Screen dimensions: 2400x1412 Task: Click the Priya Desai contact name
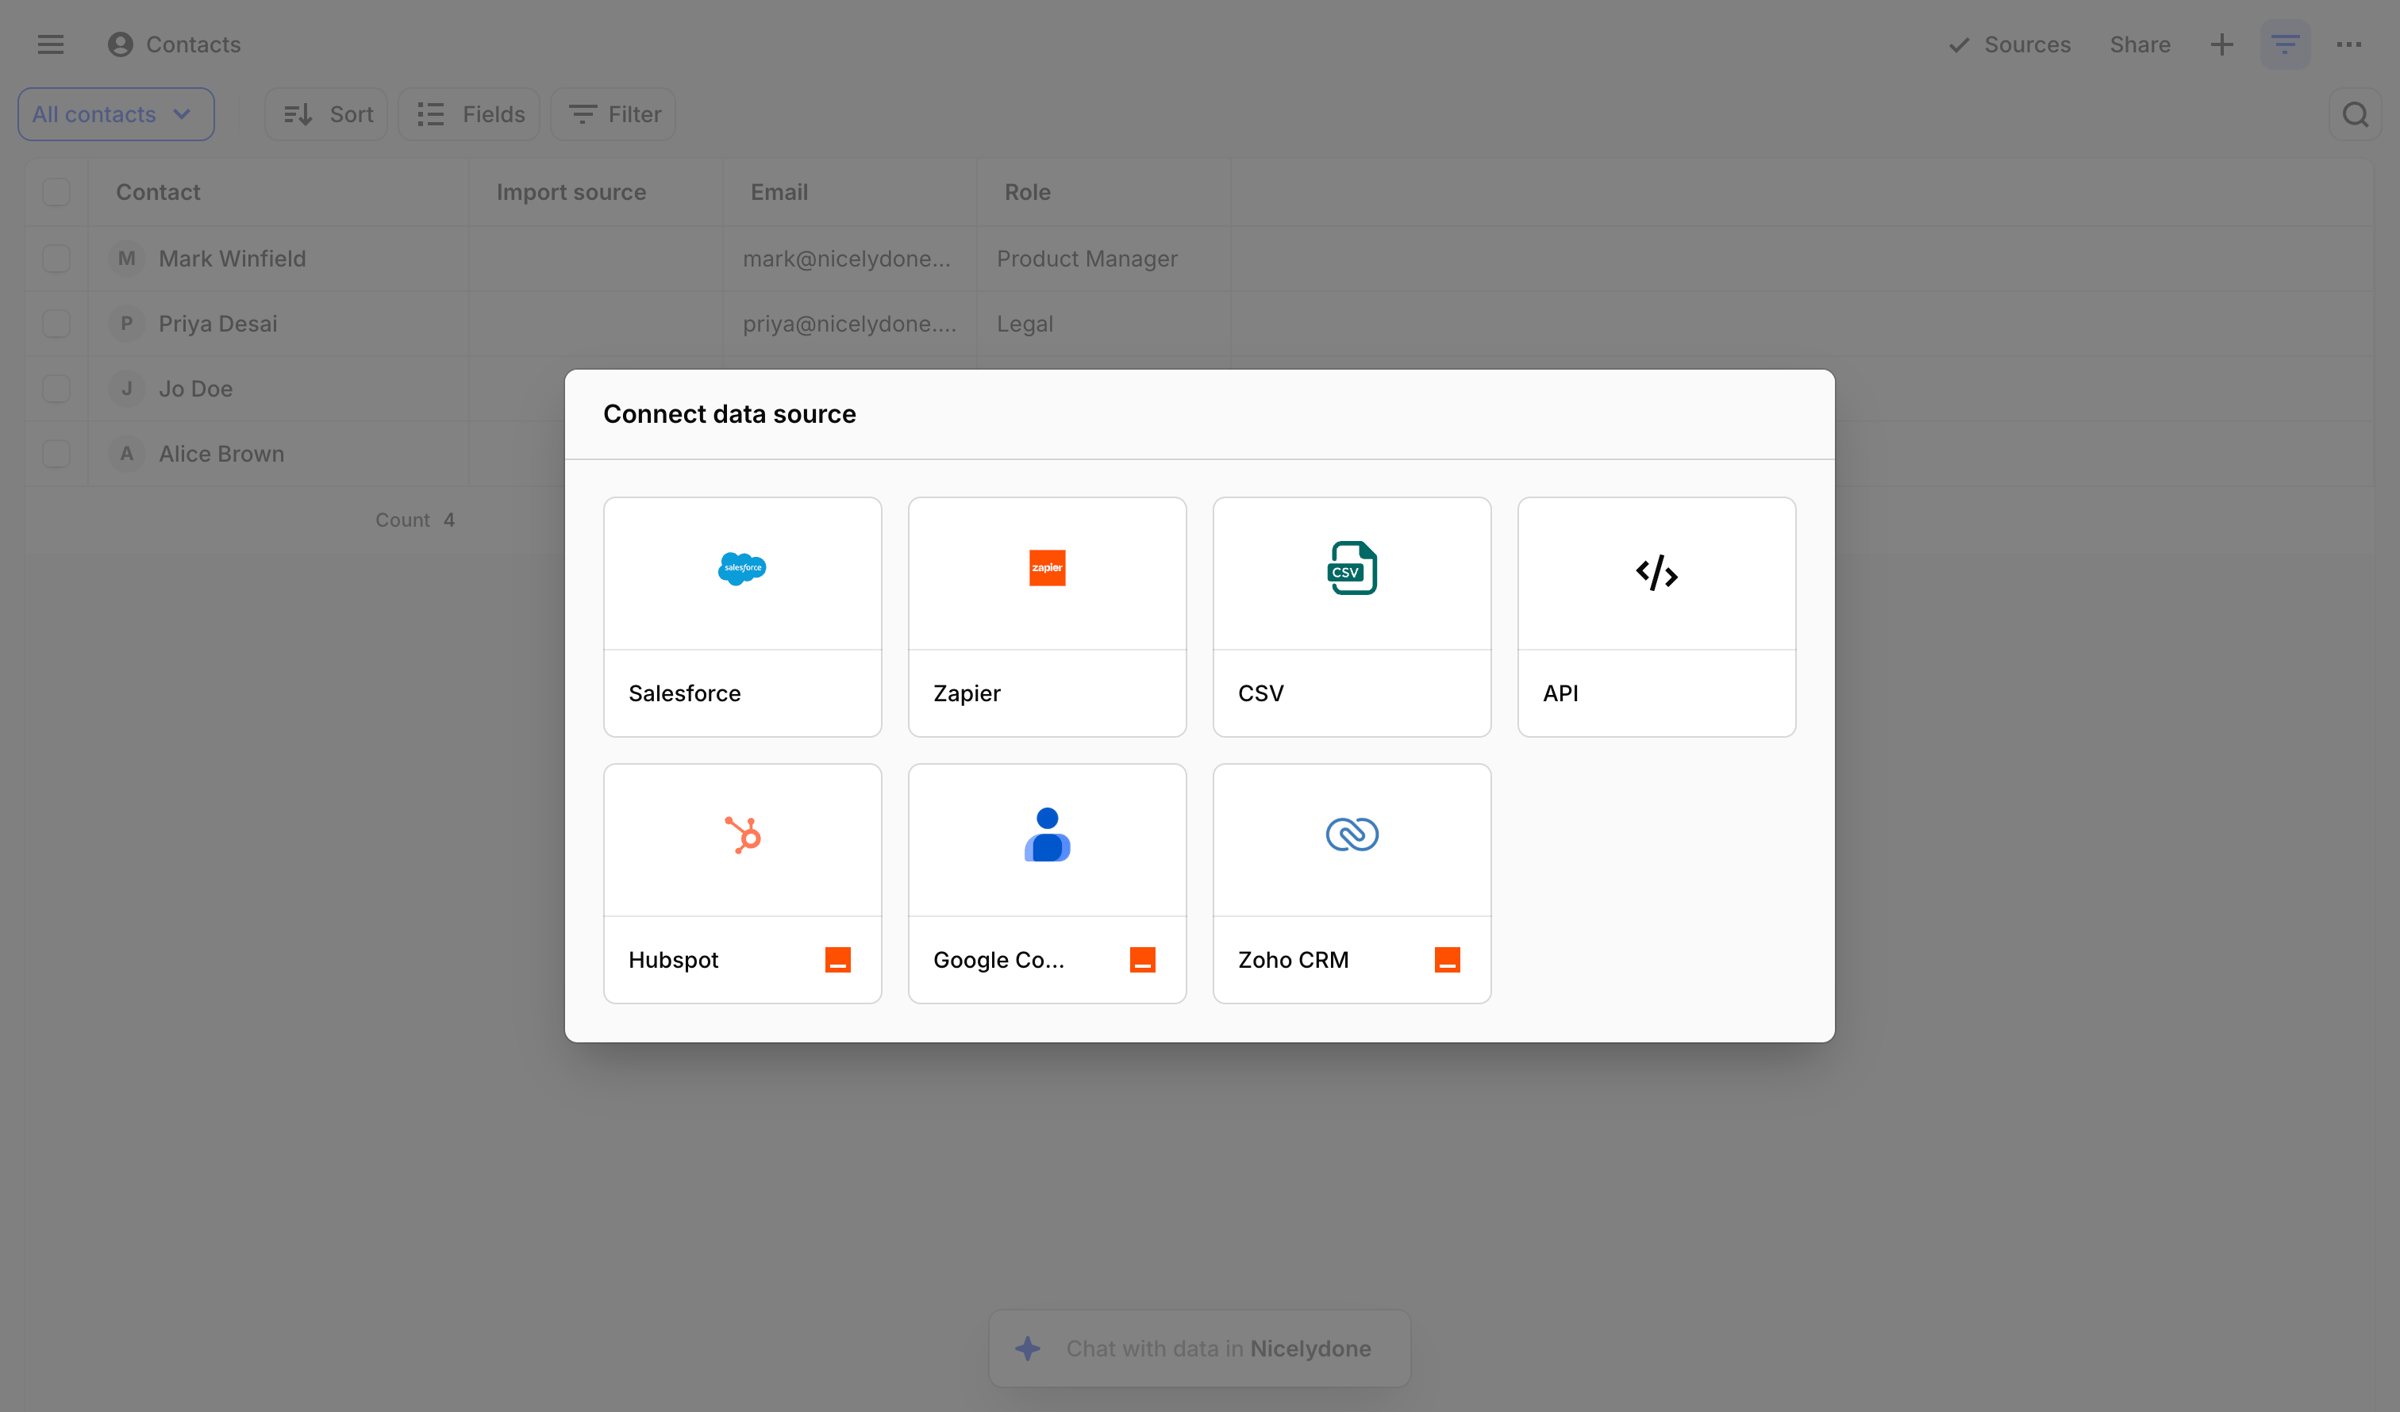pyautogui.click(x=218, y=324)
